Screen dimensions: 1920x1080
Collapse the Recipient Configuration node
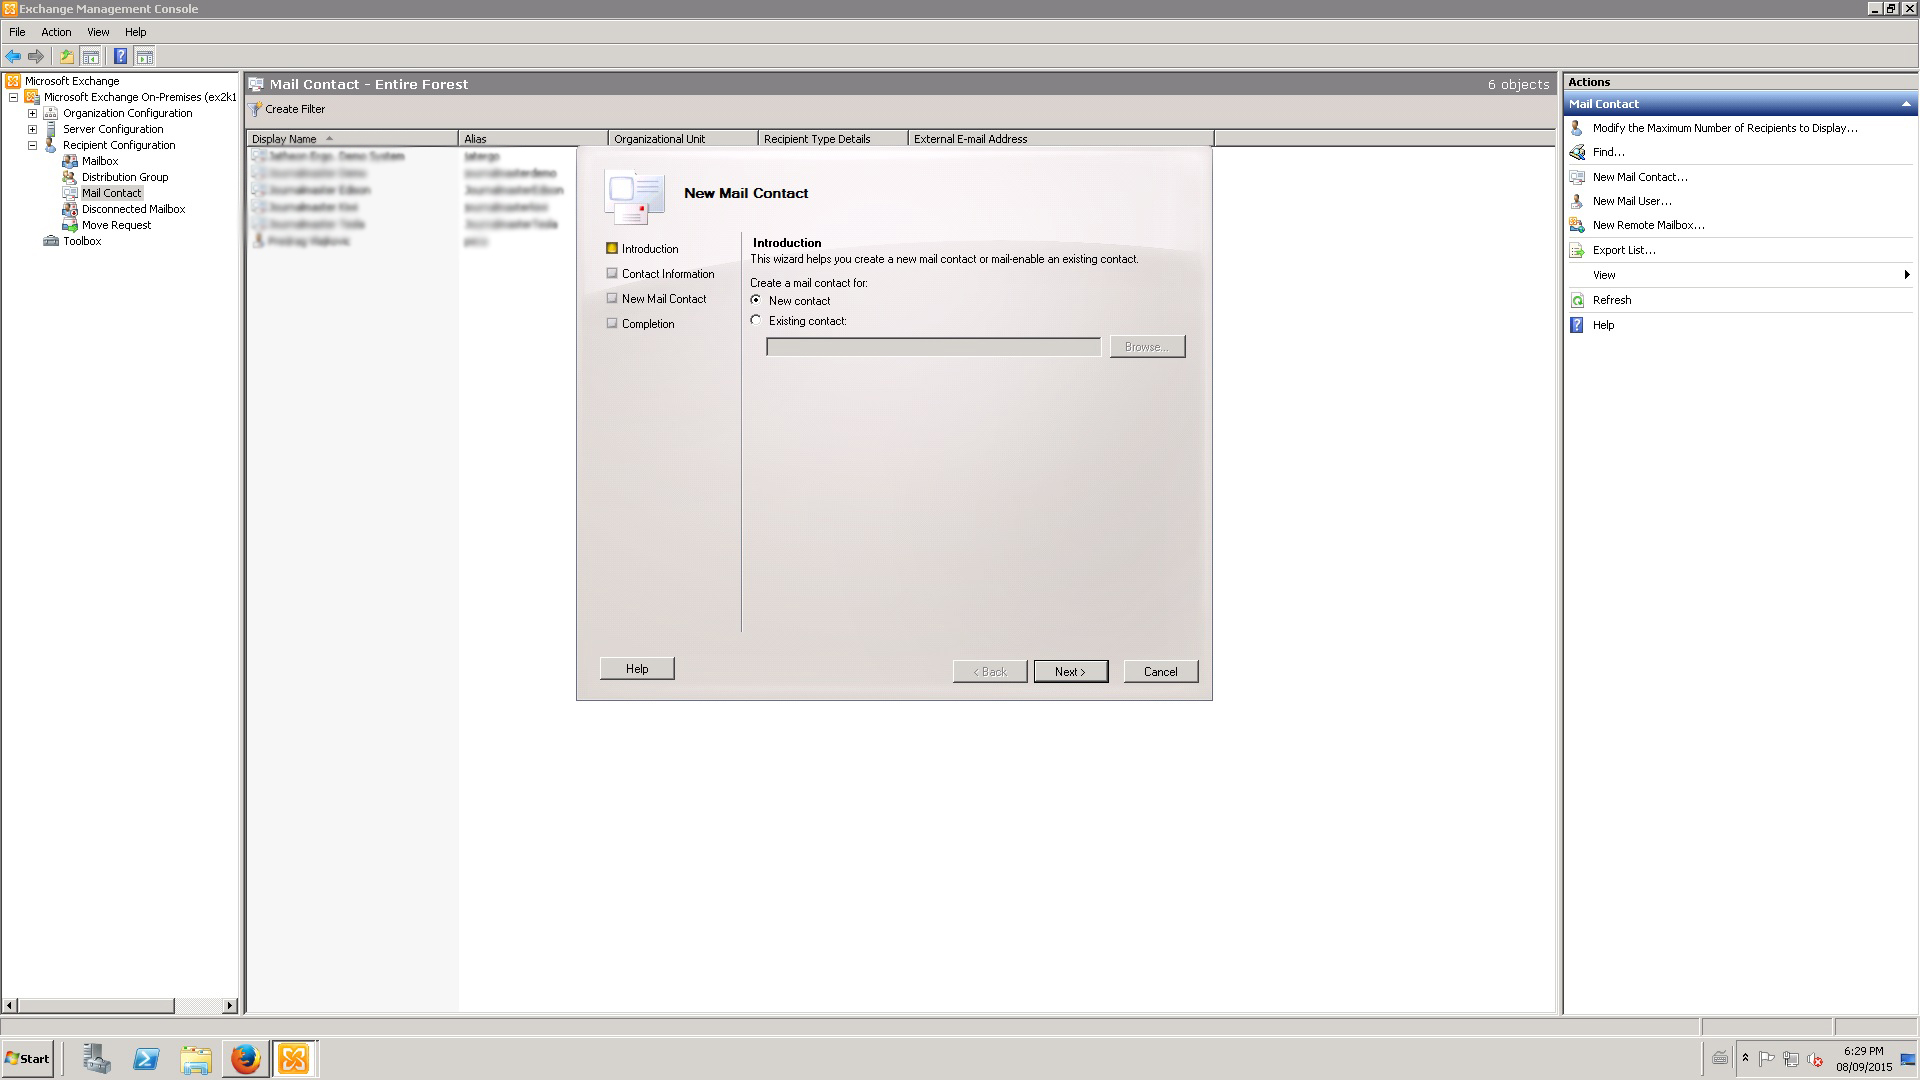[x=32, y=145]
